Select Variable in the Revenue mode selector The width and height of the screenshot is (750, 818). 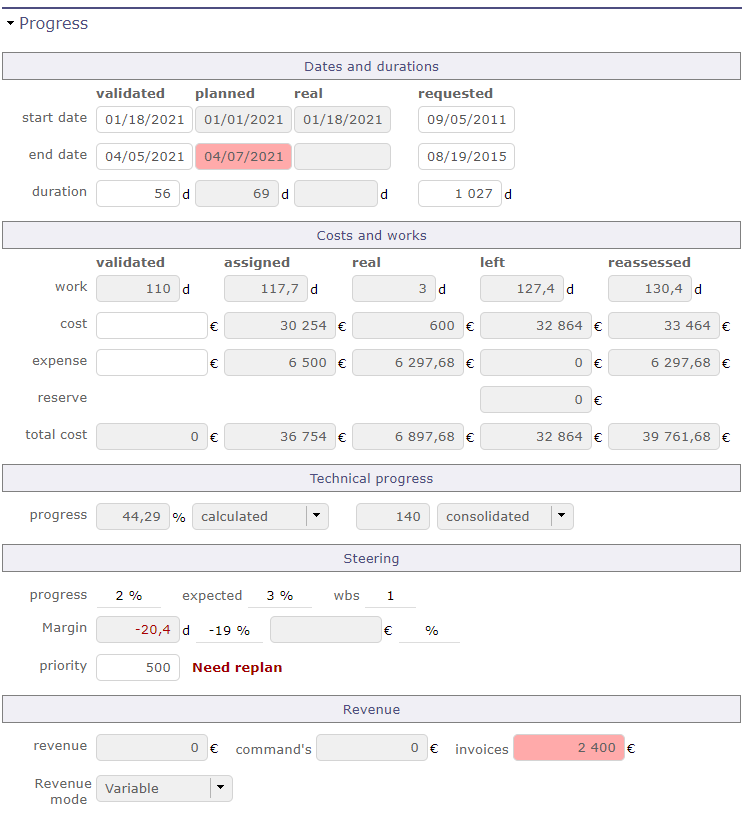[x=150, y=788]
